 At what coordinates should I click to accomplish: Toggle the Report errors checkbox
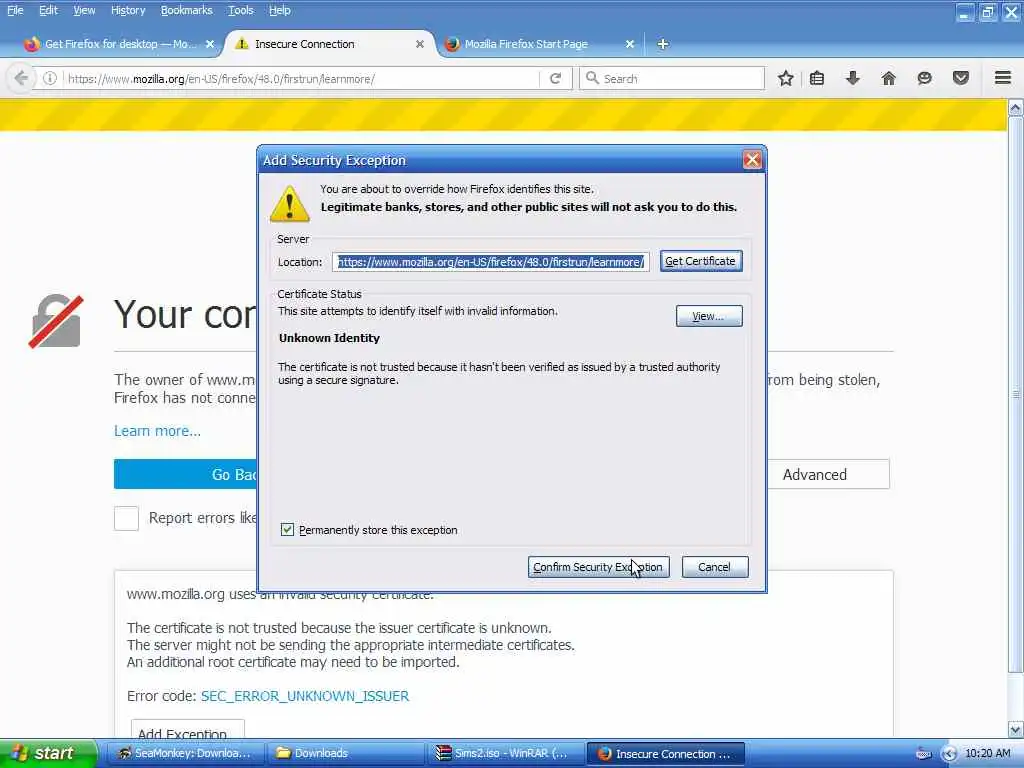126,519
